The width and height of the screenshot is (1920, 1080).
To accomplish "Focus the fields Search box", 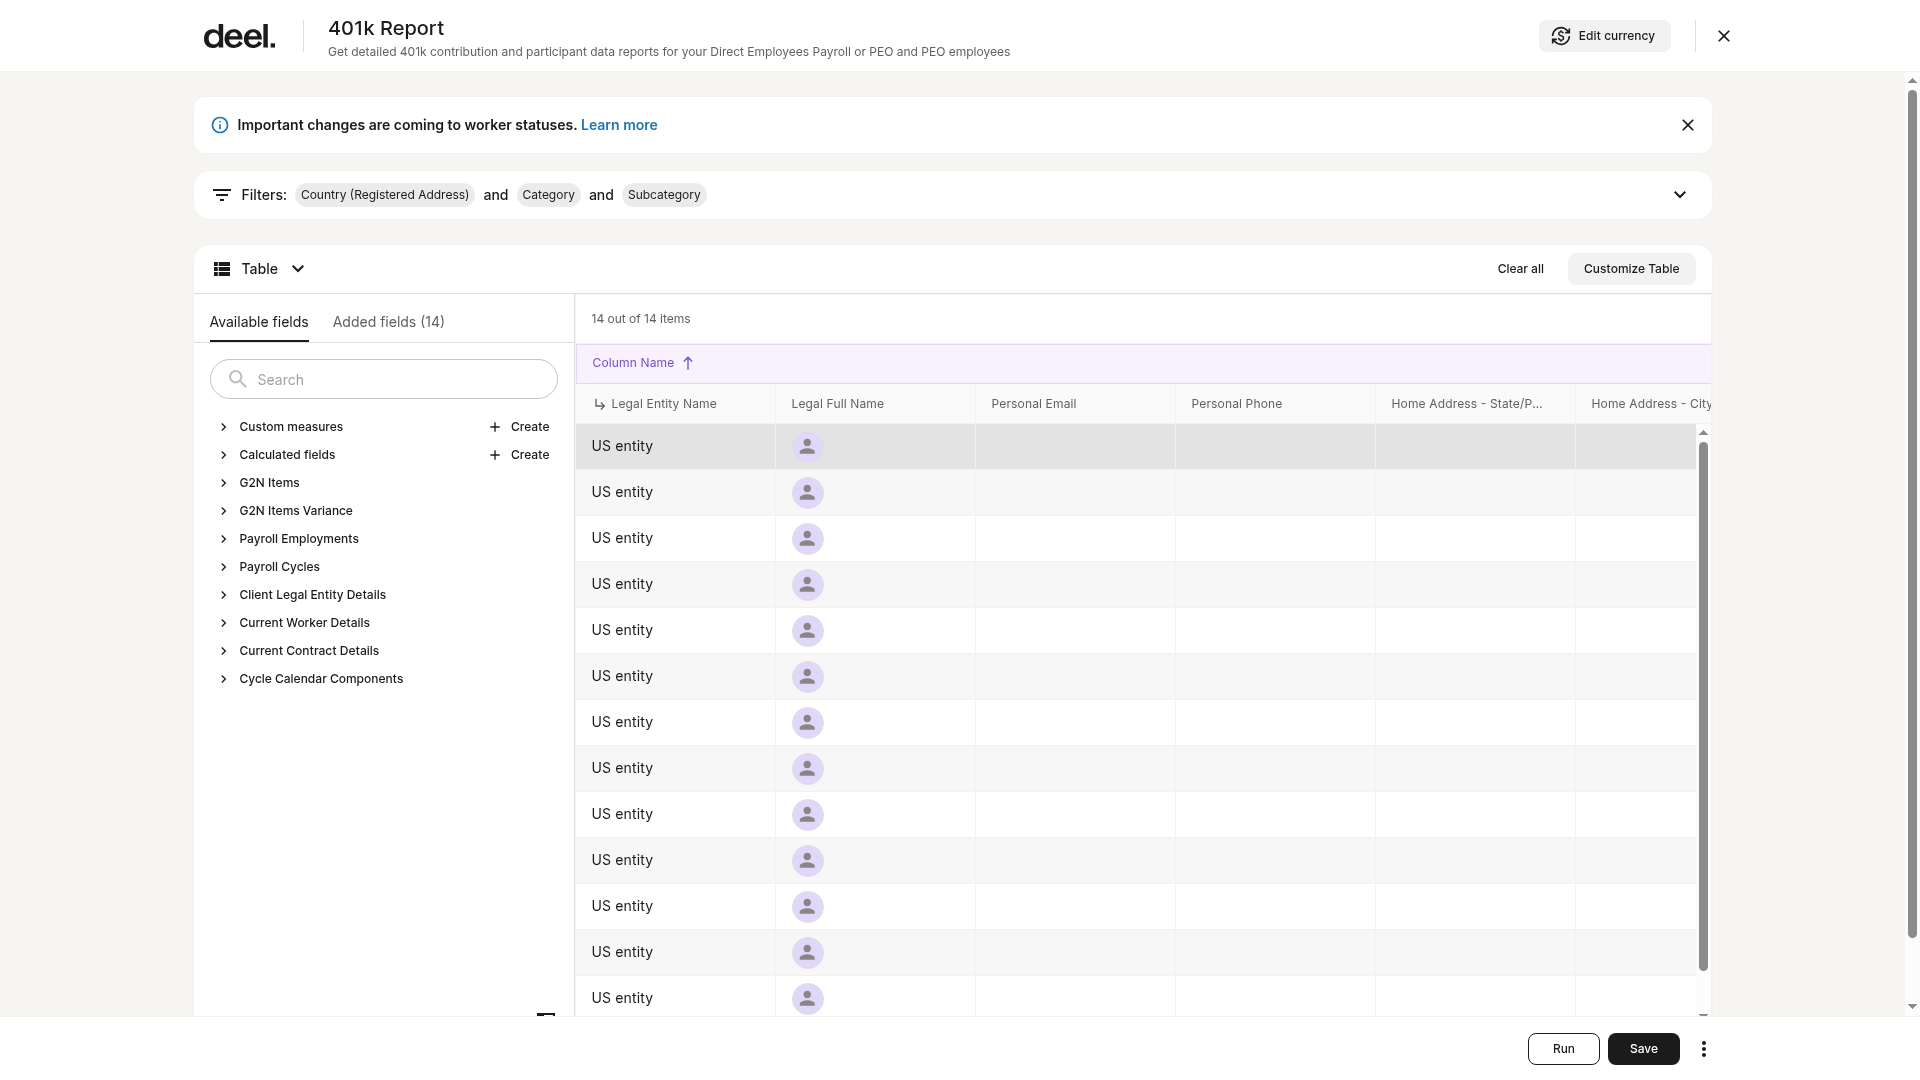I will click(x=384, y=379).
